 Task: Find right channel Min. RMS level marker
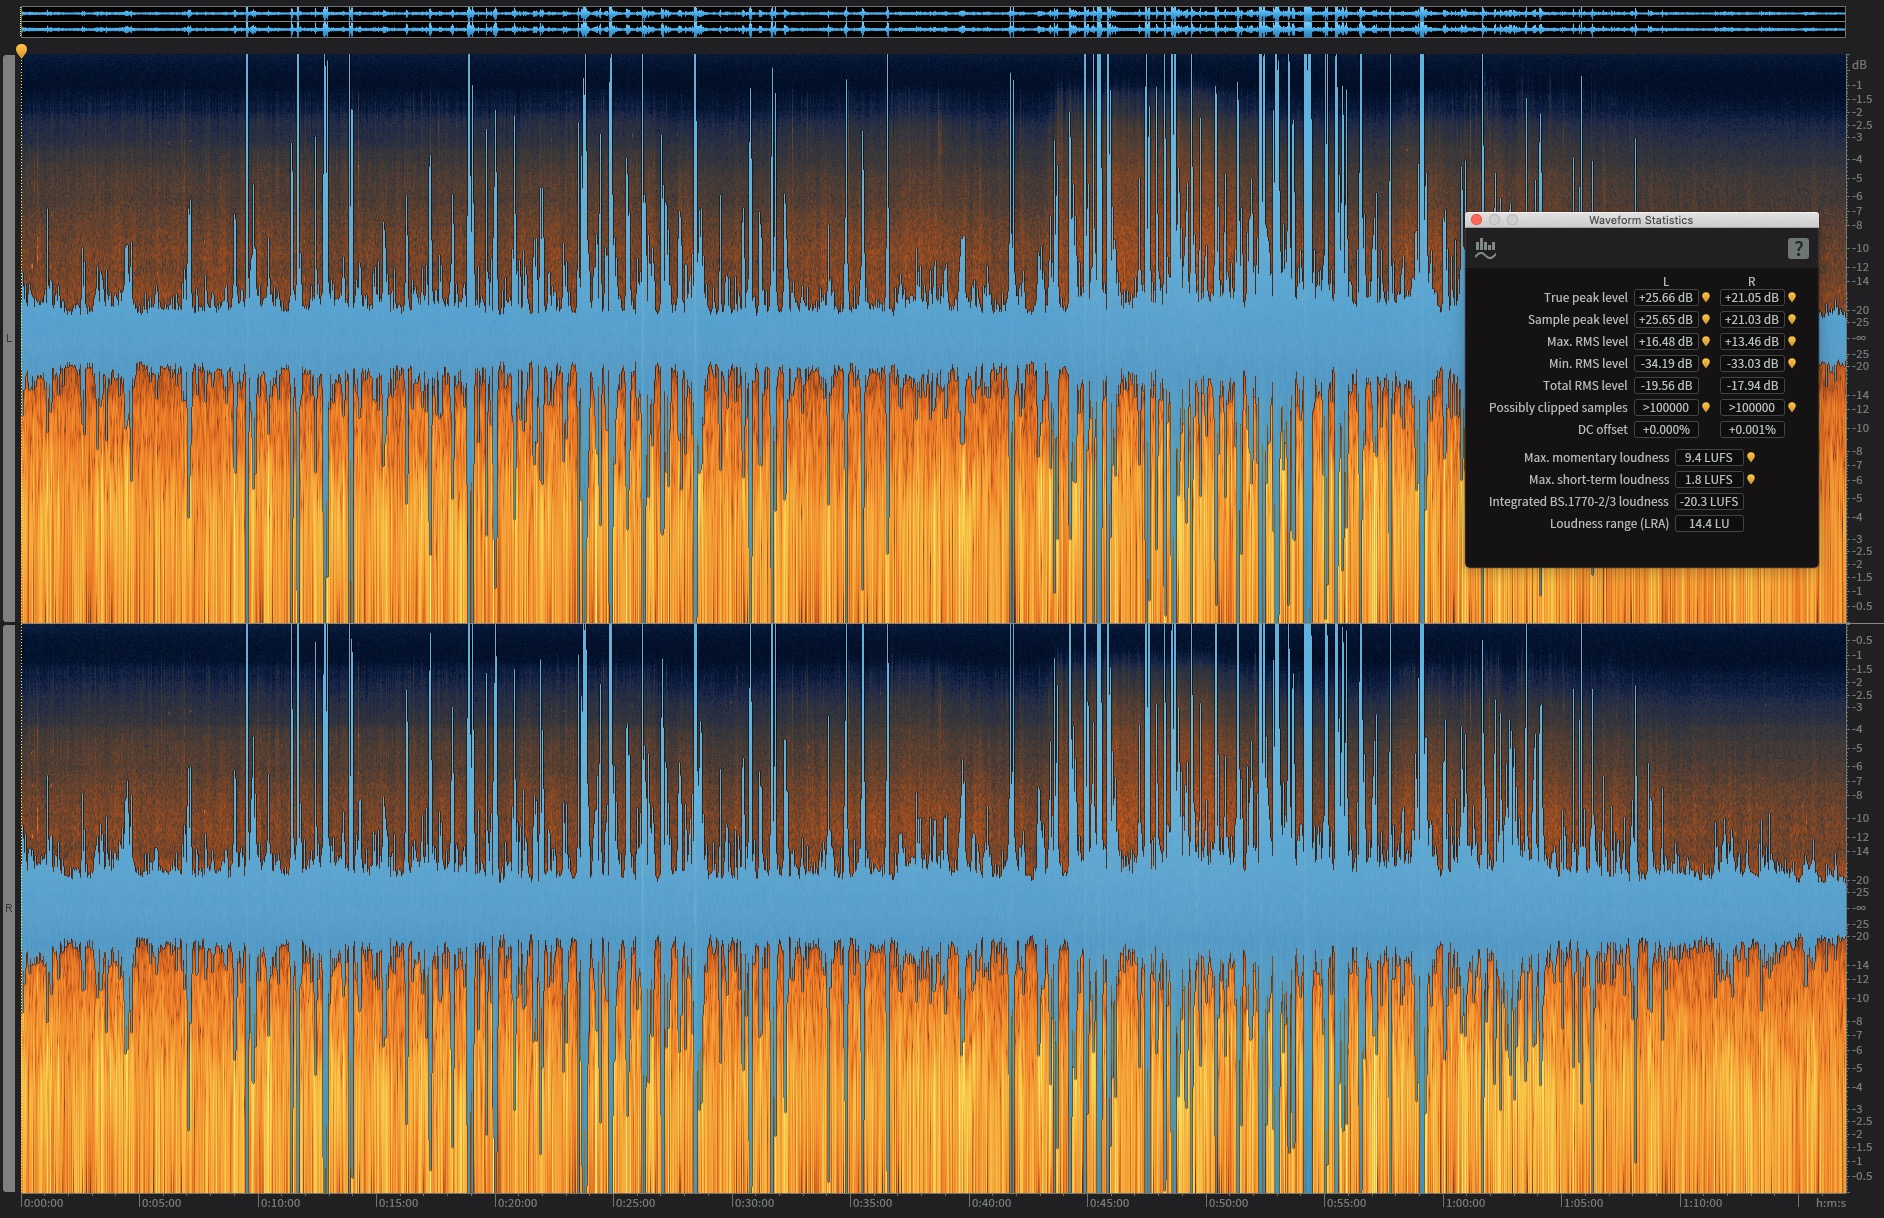1792,363
